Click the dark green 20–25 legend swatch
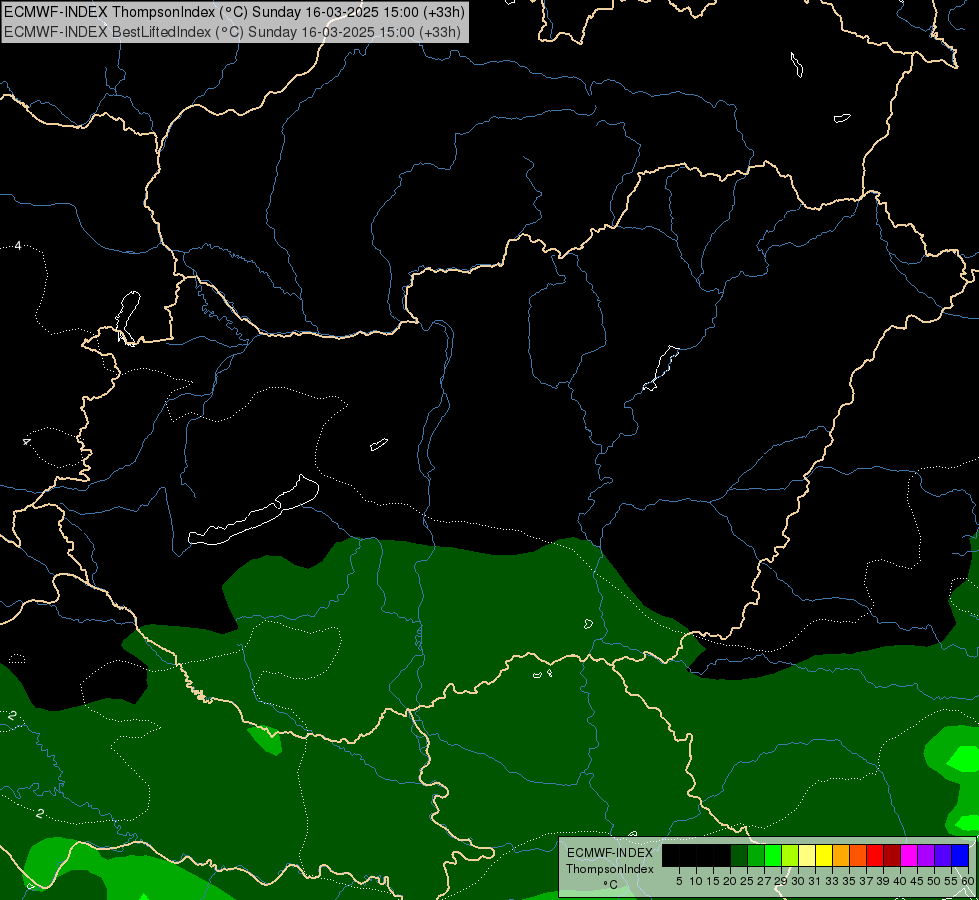This screenshot has width=979, height=900. pos(739,855)
